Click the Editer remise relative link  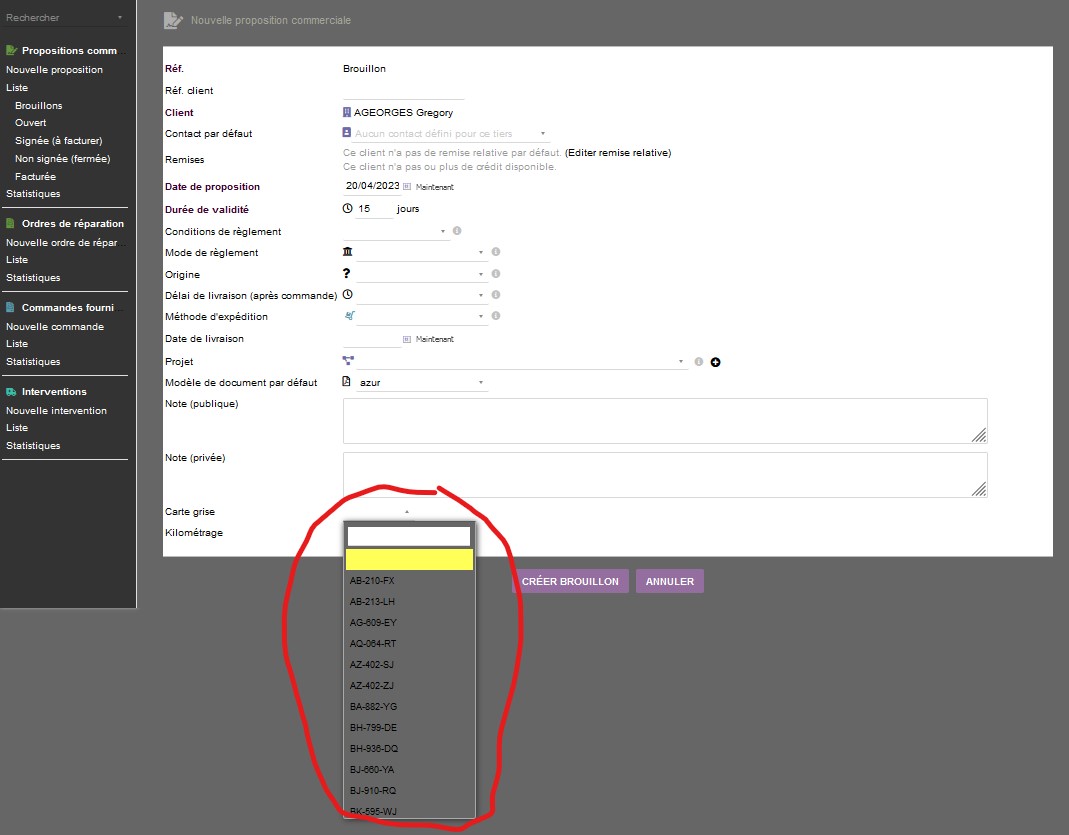(617, 153)
